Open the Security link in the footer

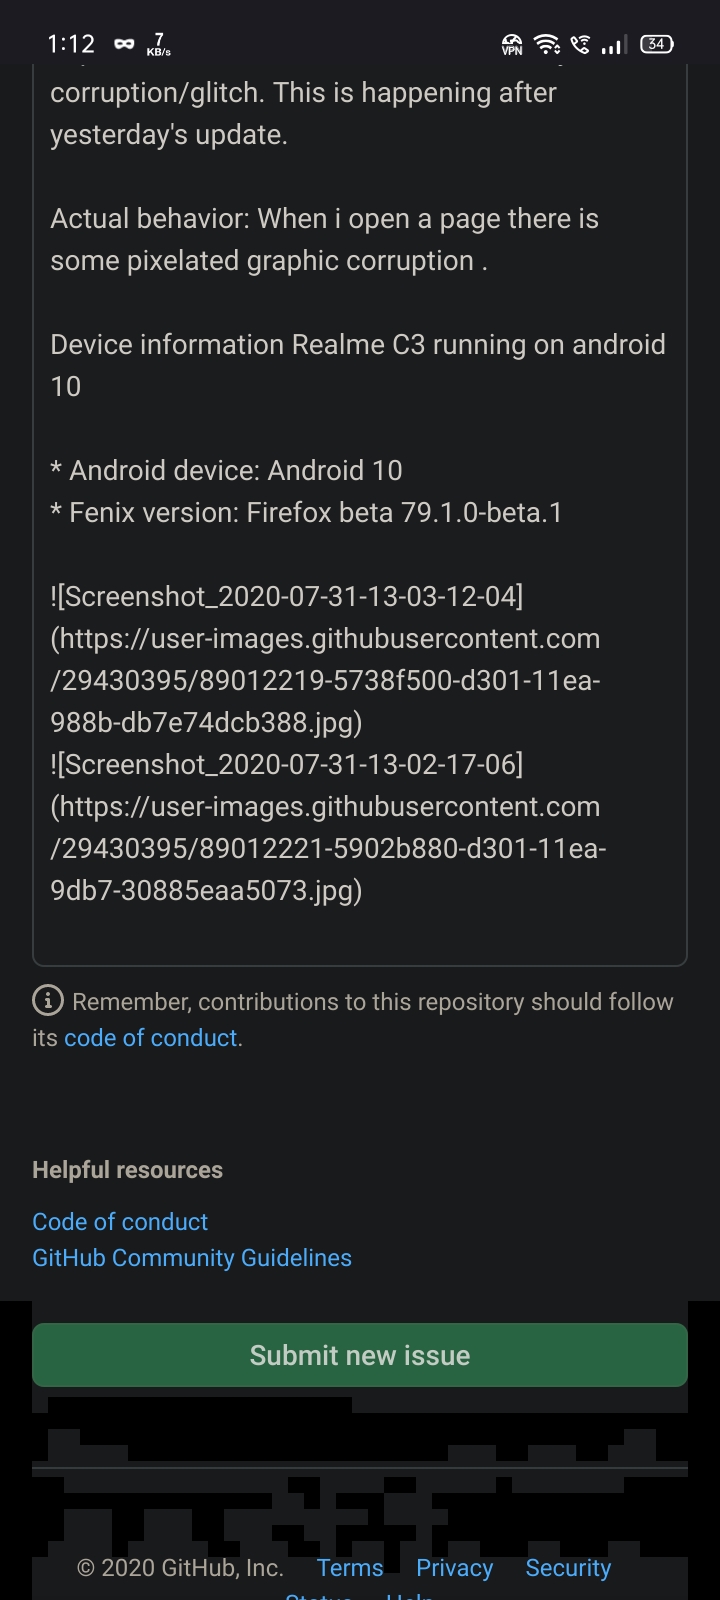[x=568, y=1568]
